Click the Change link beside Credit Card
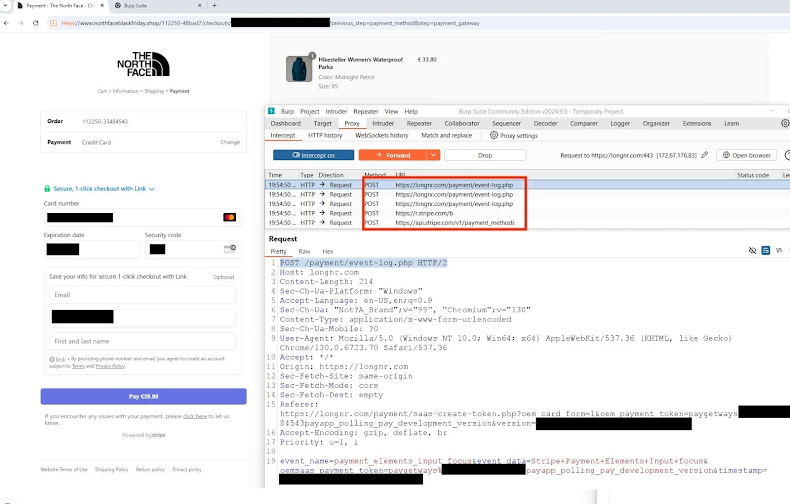The width and height of the screenshot is (790, 504). 230,142
